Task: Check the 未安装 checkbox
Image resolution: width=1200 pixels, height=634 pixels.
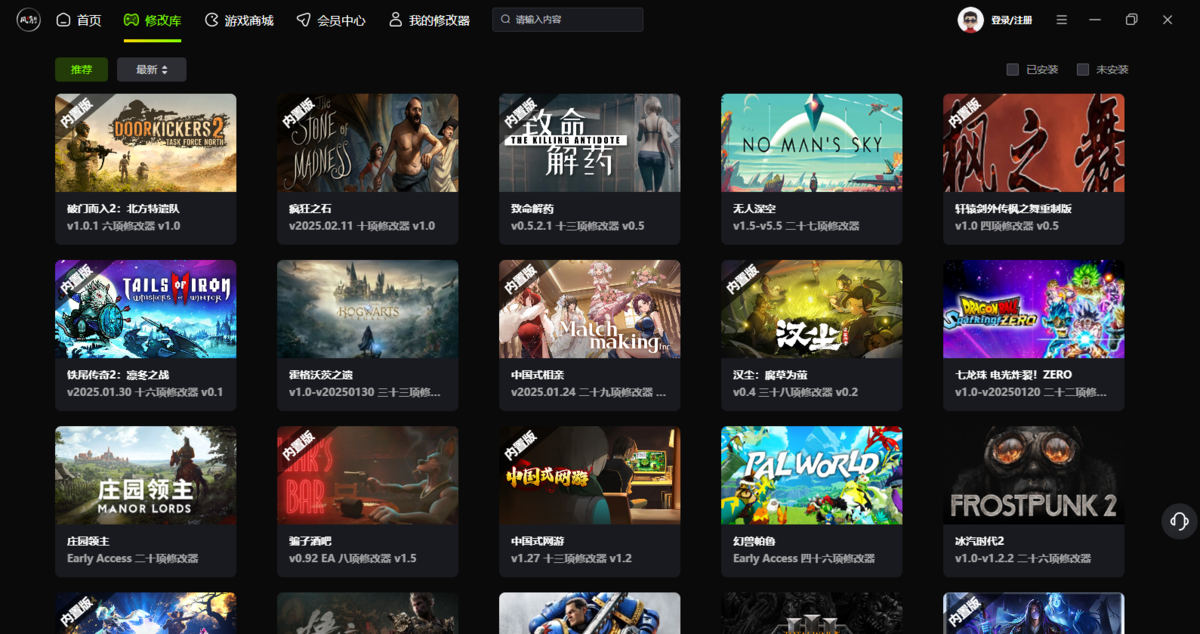Action: (x=1082, y=70)
